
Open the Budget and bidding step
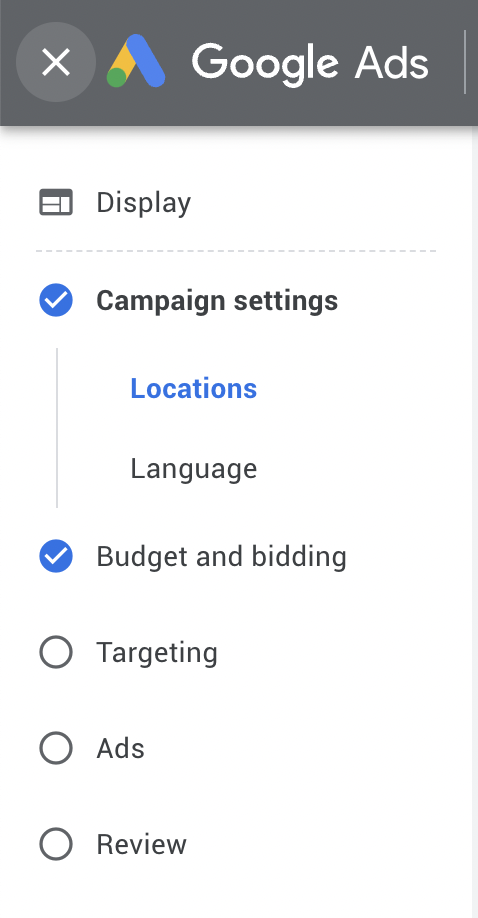tap(221, 557)
